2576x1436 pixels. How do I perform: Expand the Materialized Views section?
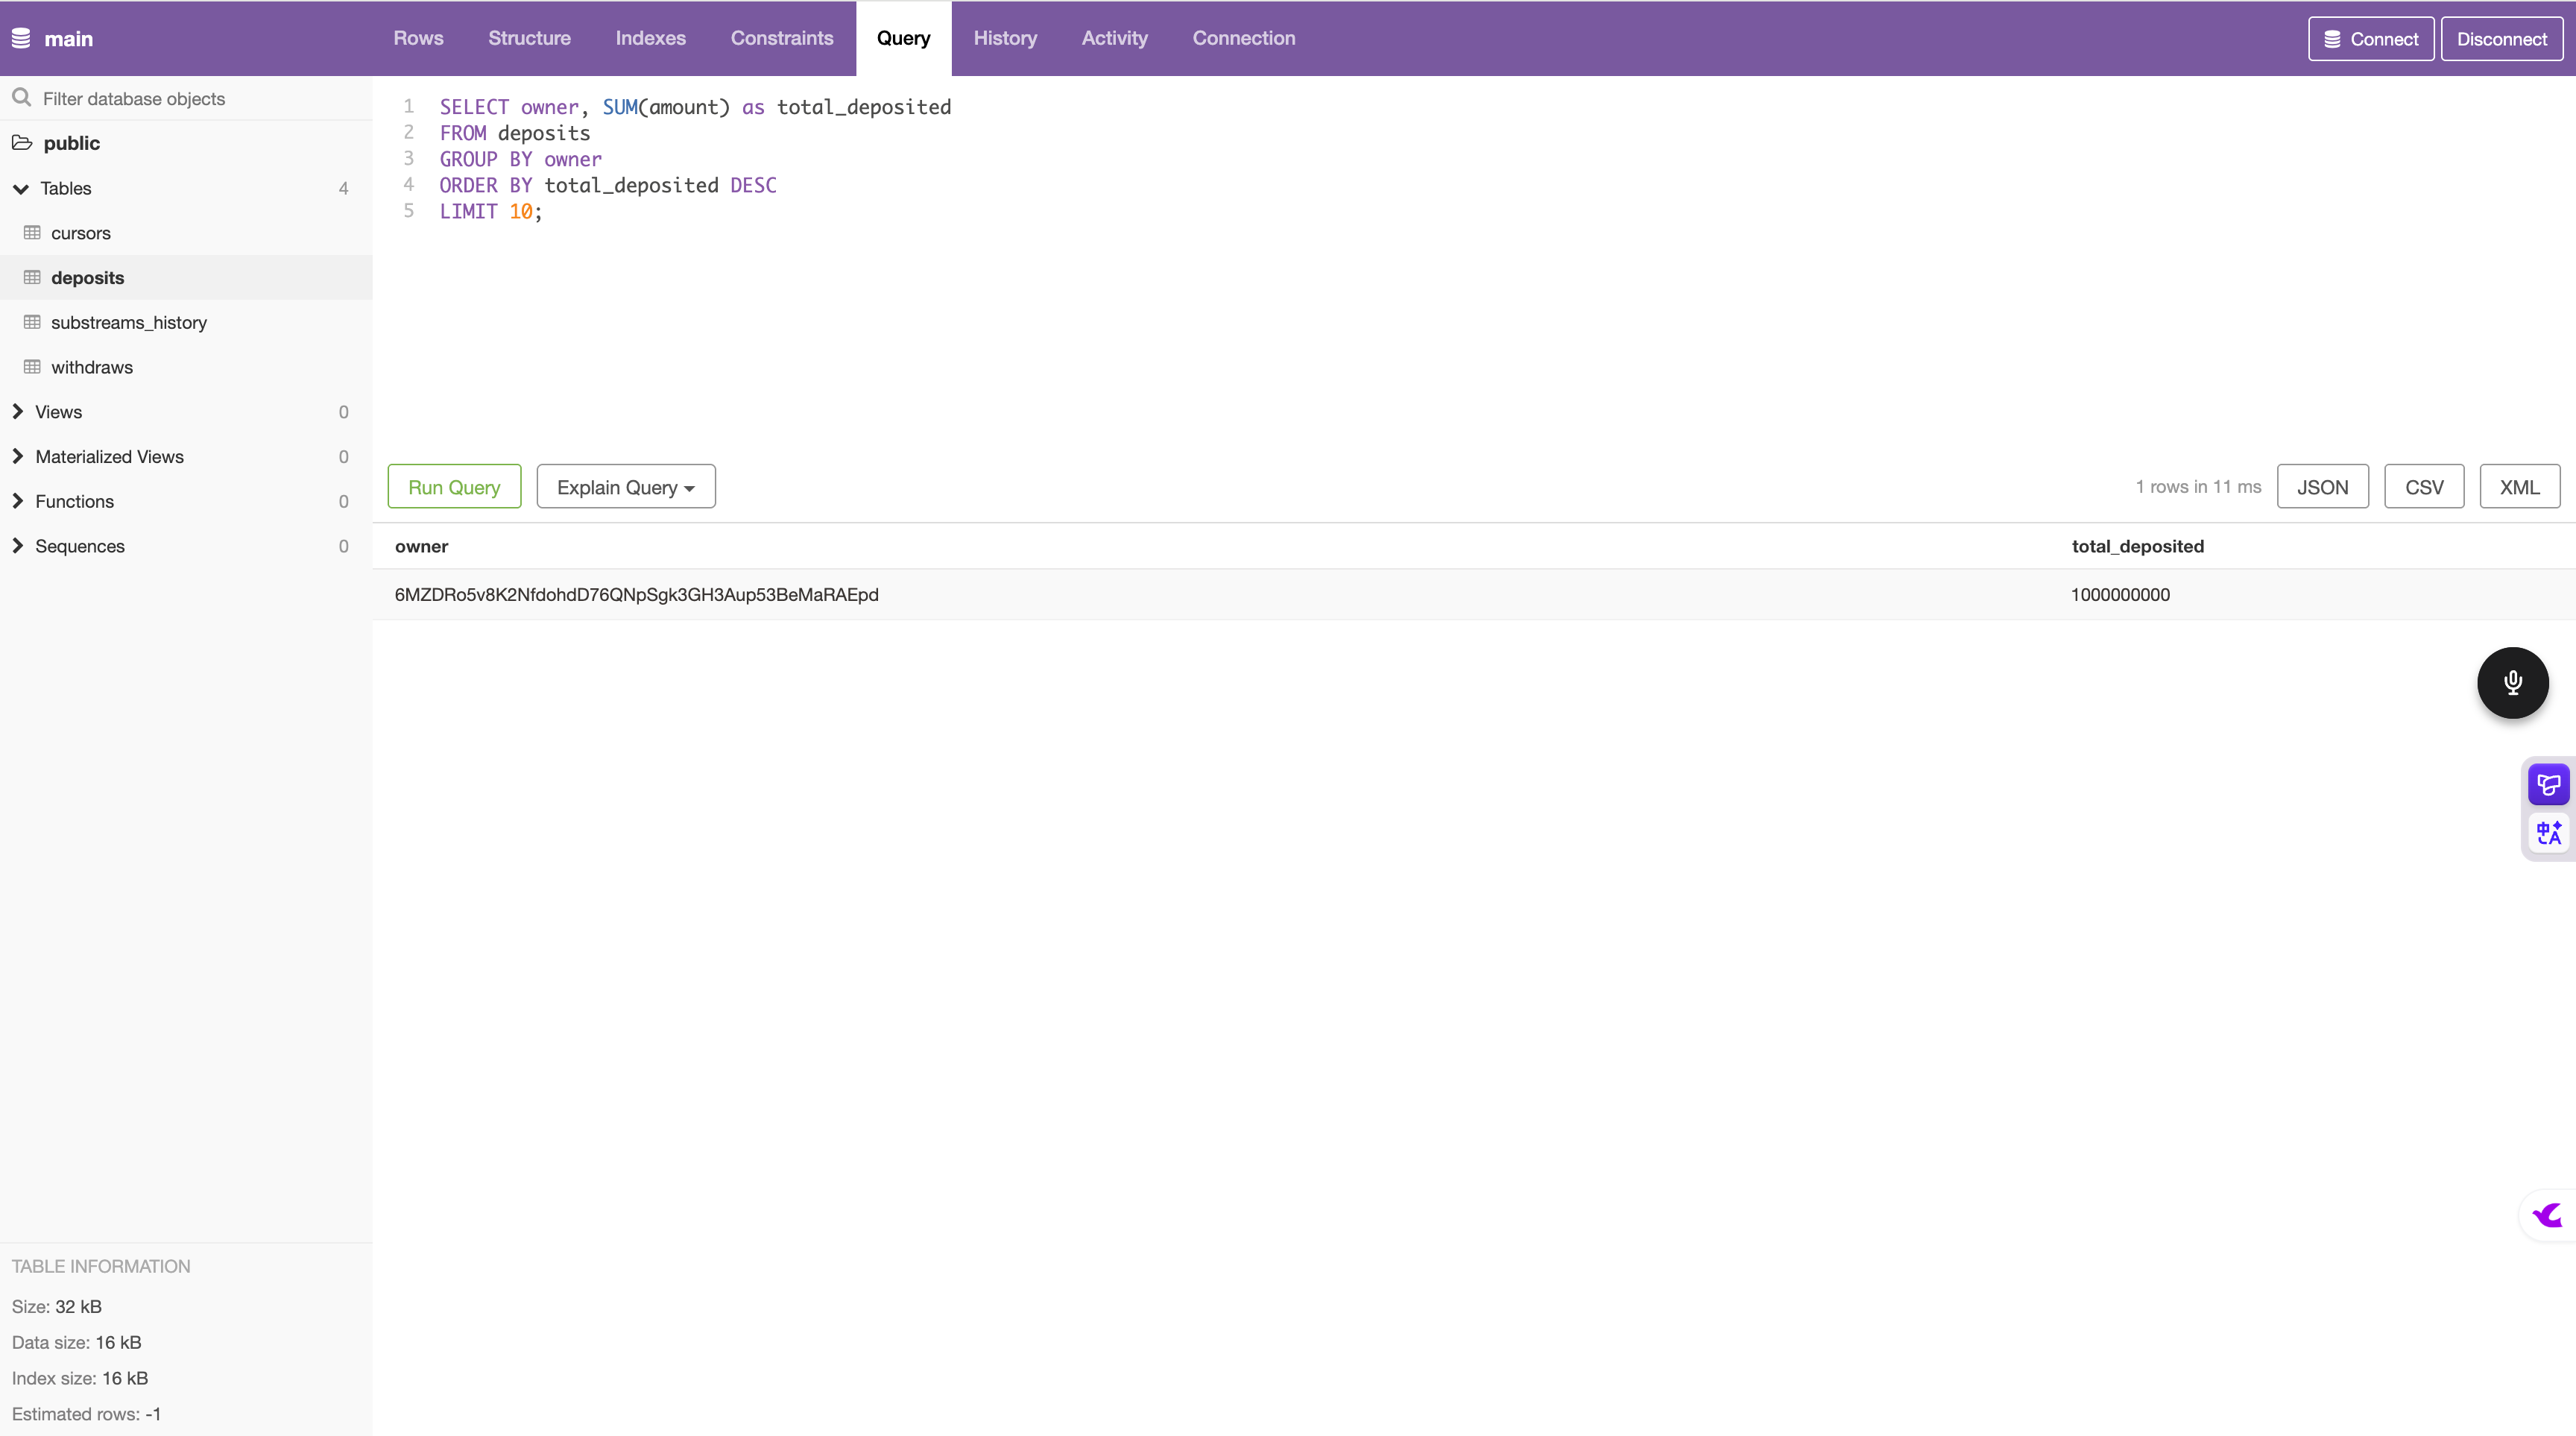[x=18, y=457]
